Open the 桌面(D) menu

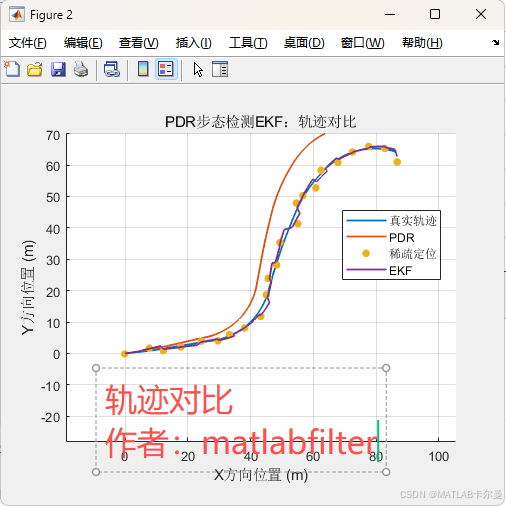[304, 43]
